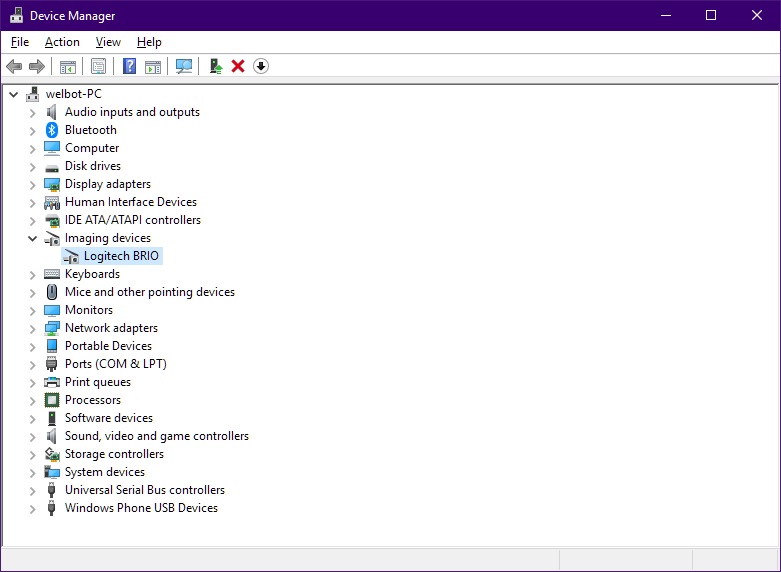This screenshot has height=572, width=781.
Task: Select Windows Phone USB Devices label
Action: pyautogui.click(x=141, y=508)
